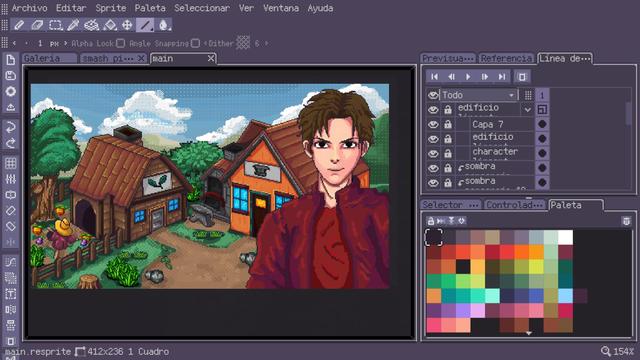Select the rectangular selection tool
The width and height of the screenshot is (640, 360).
[x=55, y=25]
